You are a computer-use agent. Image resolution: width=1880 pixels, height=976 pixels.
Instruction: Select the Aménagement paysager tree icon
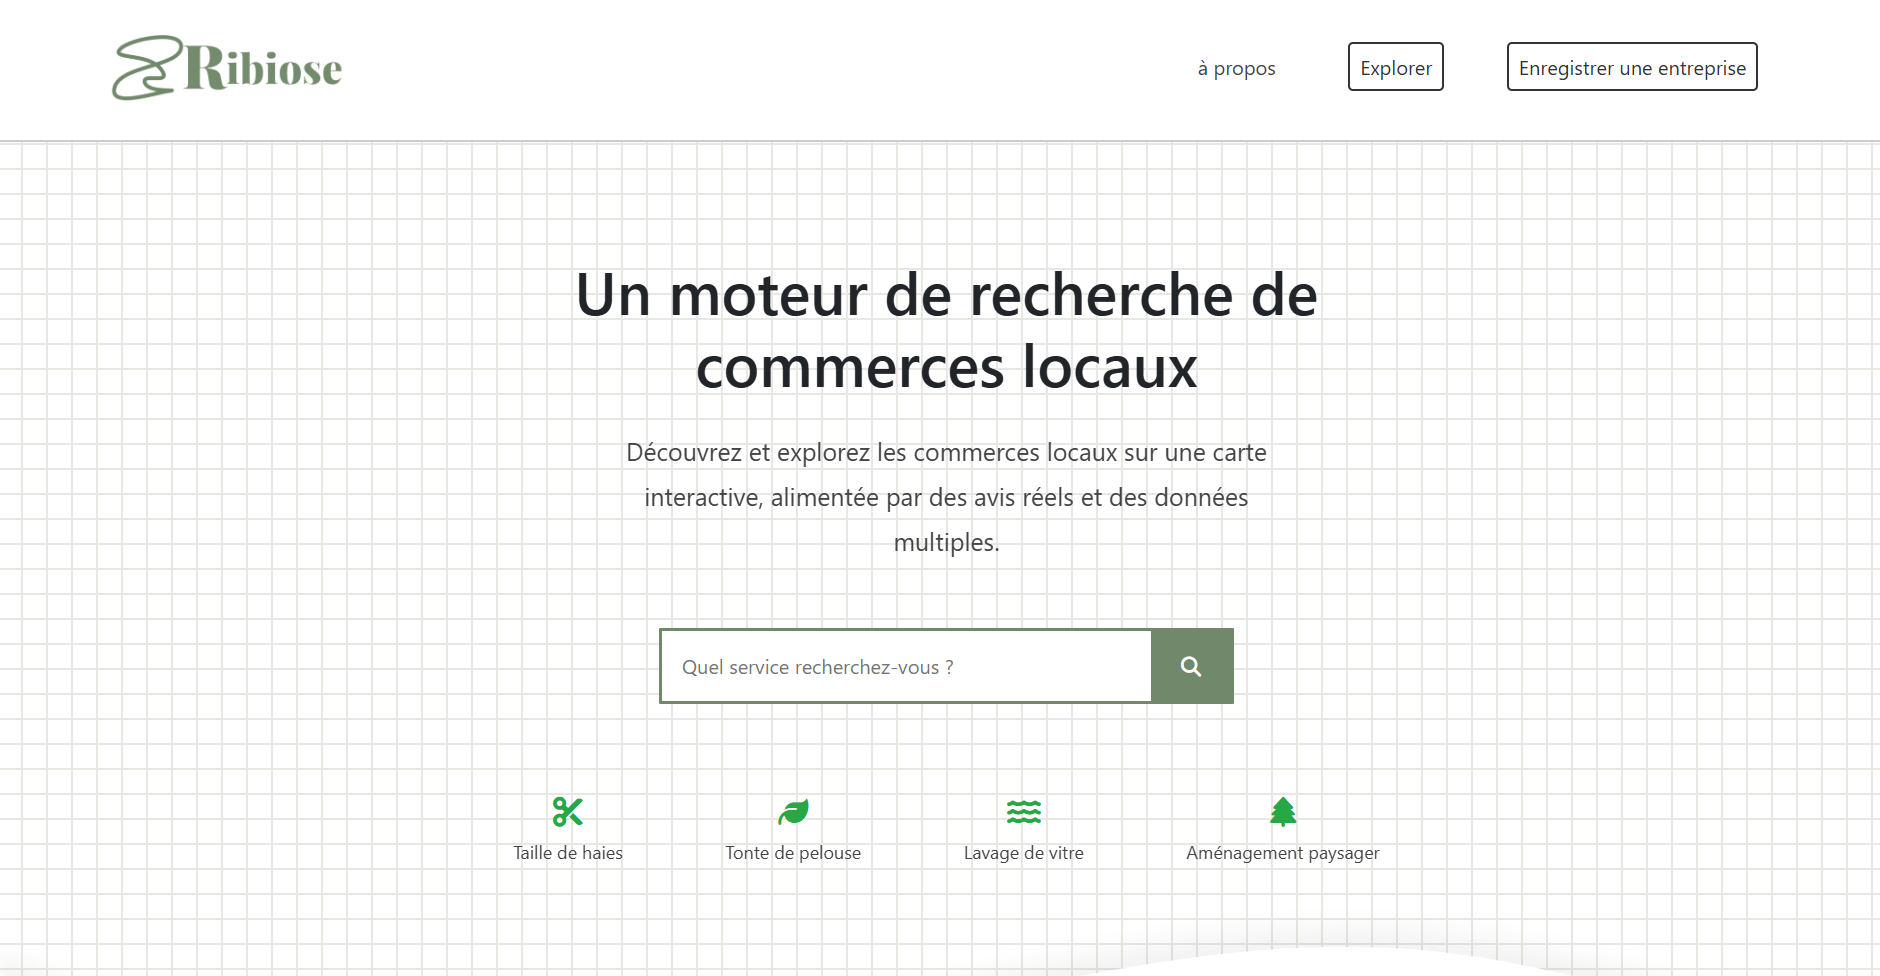[1282, 811]
